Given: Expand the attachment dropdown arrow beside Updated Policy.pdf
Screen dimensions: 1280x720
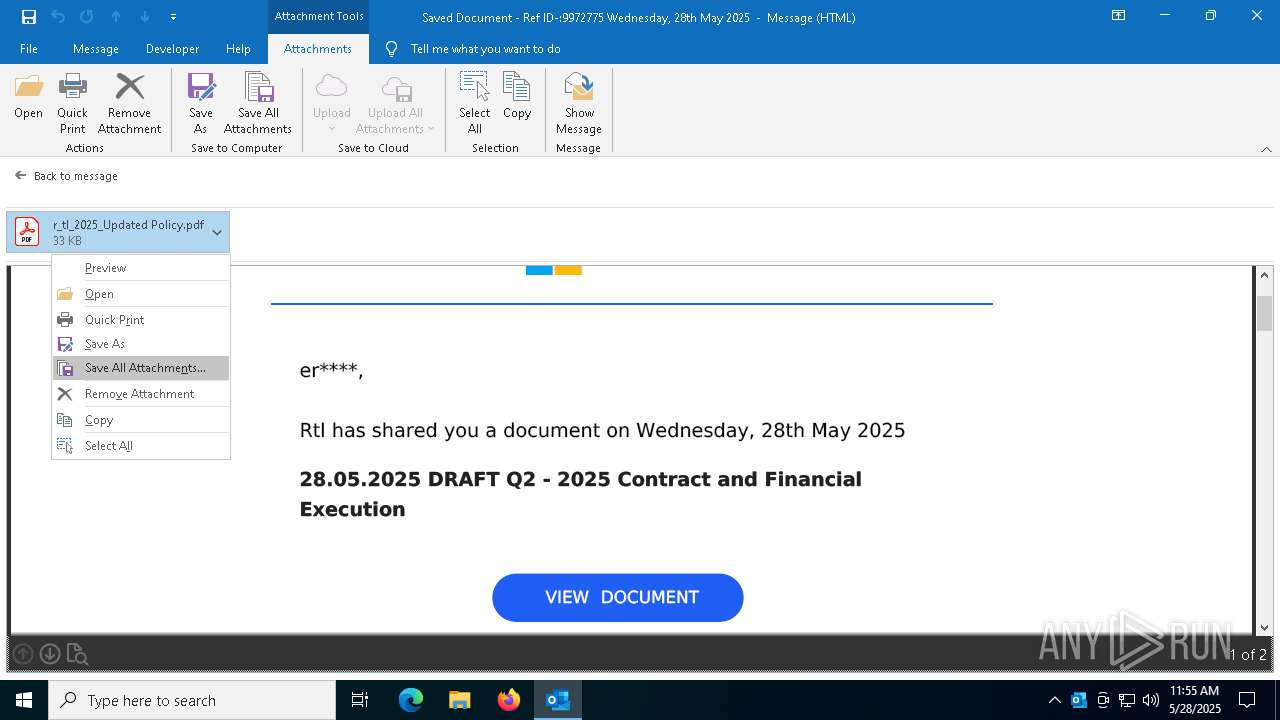Looking at the screenshot, I should click(217, 232).
